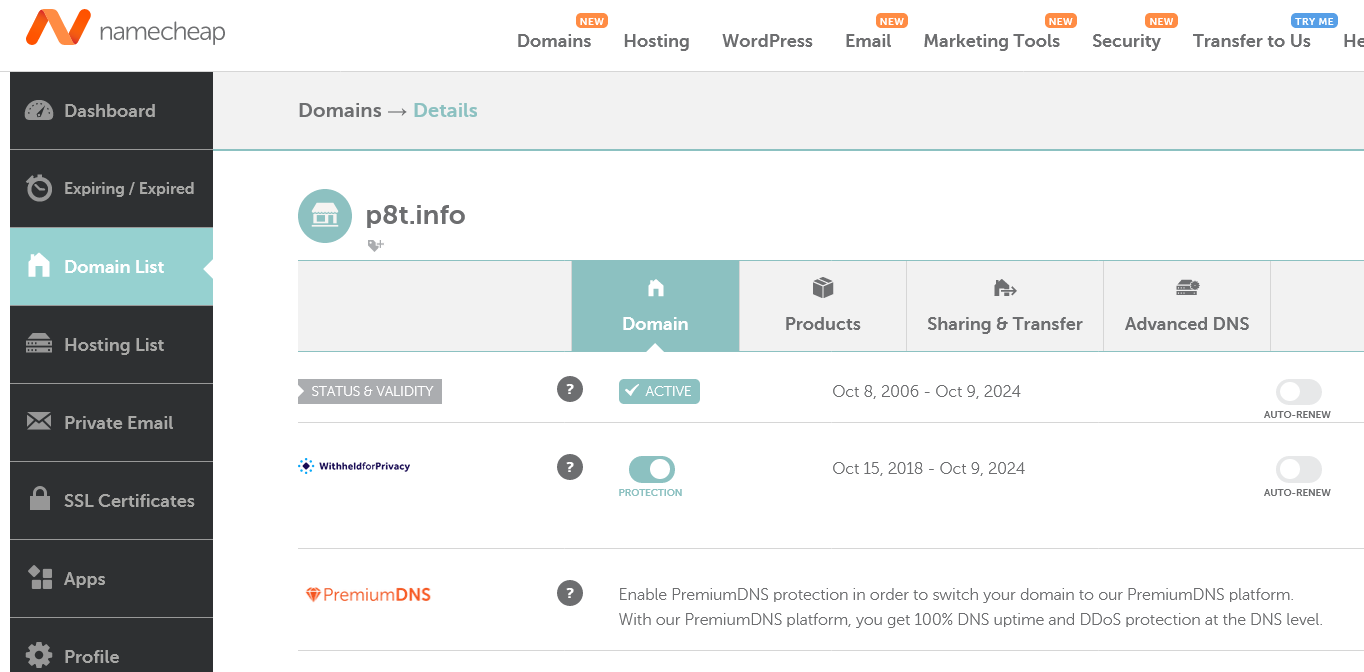Toggle auto-renew for WithheldforPrivacy row
Viewport: 1364px width, 672px height.
tap(1298, 469)
